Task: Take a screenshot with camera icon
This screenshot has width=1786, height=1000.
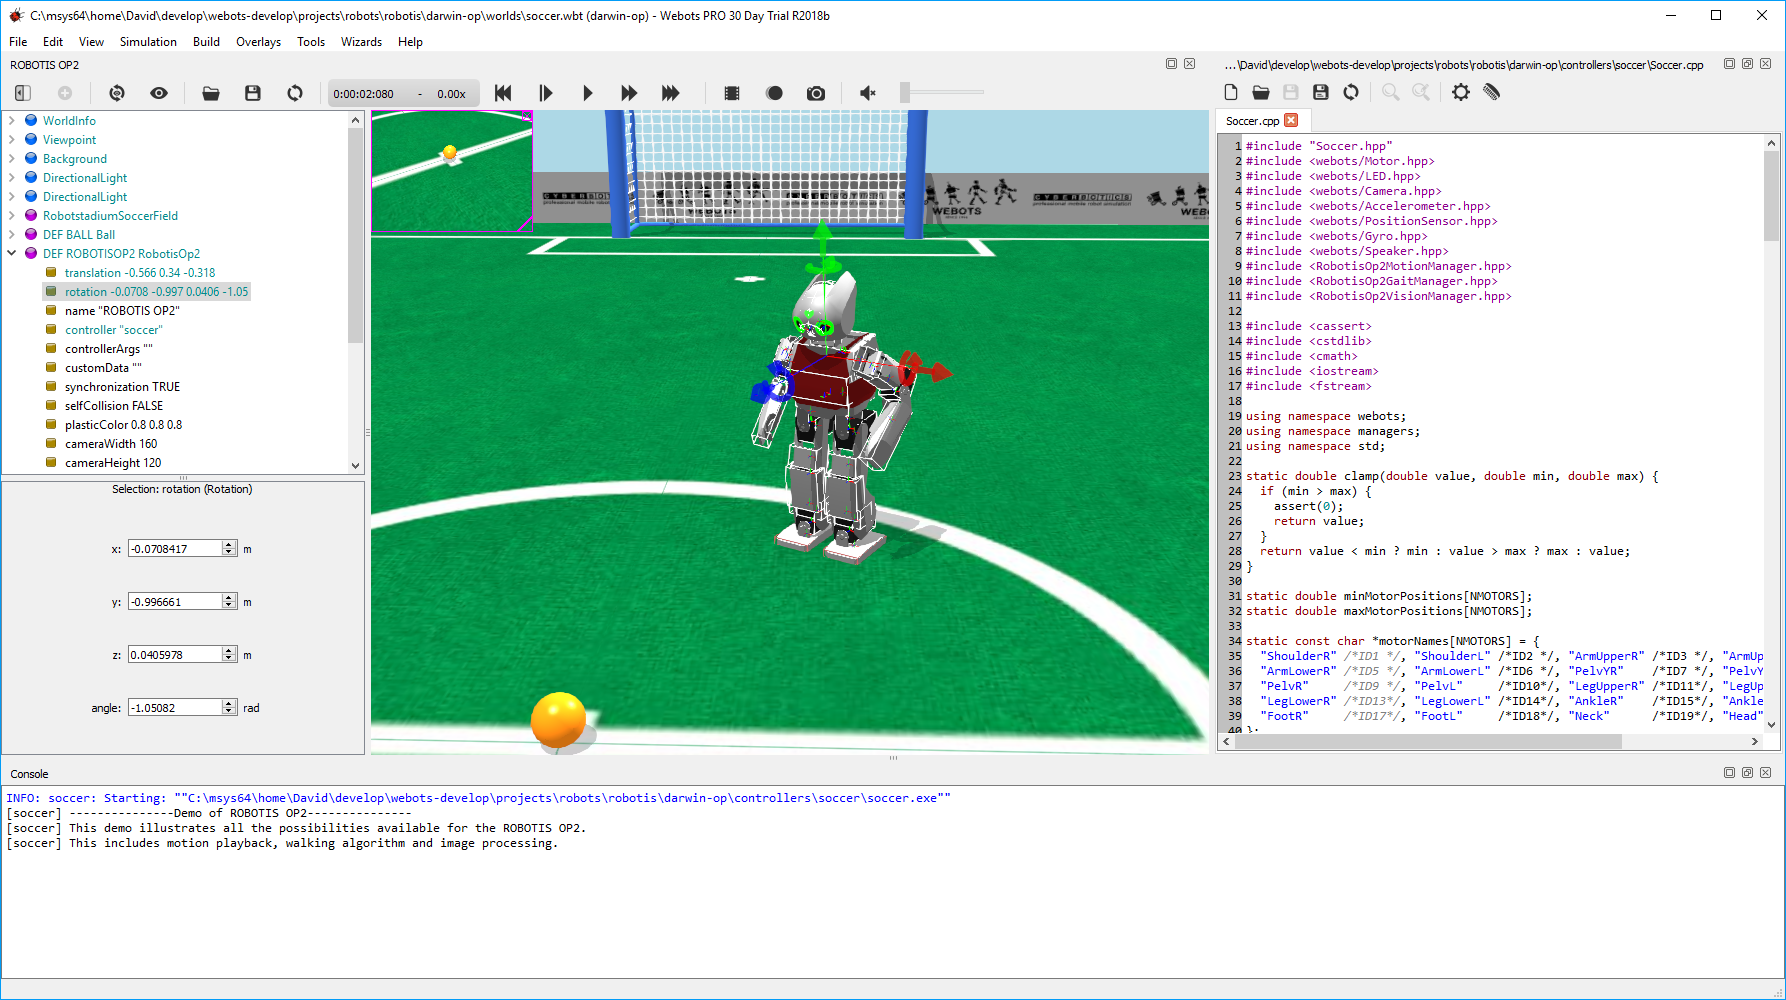Action: pyautogui.click(x=816, y=93)
